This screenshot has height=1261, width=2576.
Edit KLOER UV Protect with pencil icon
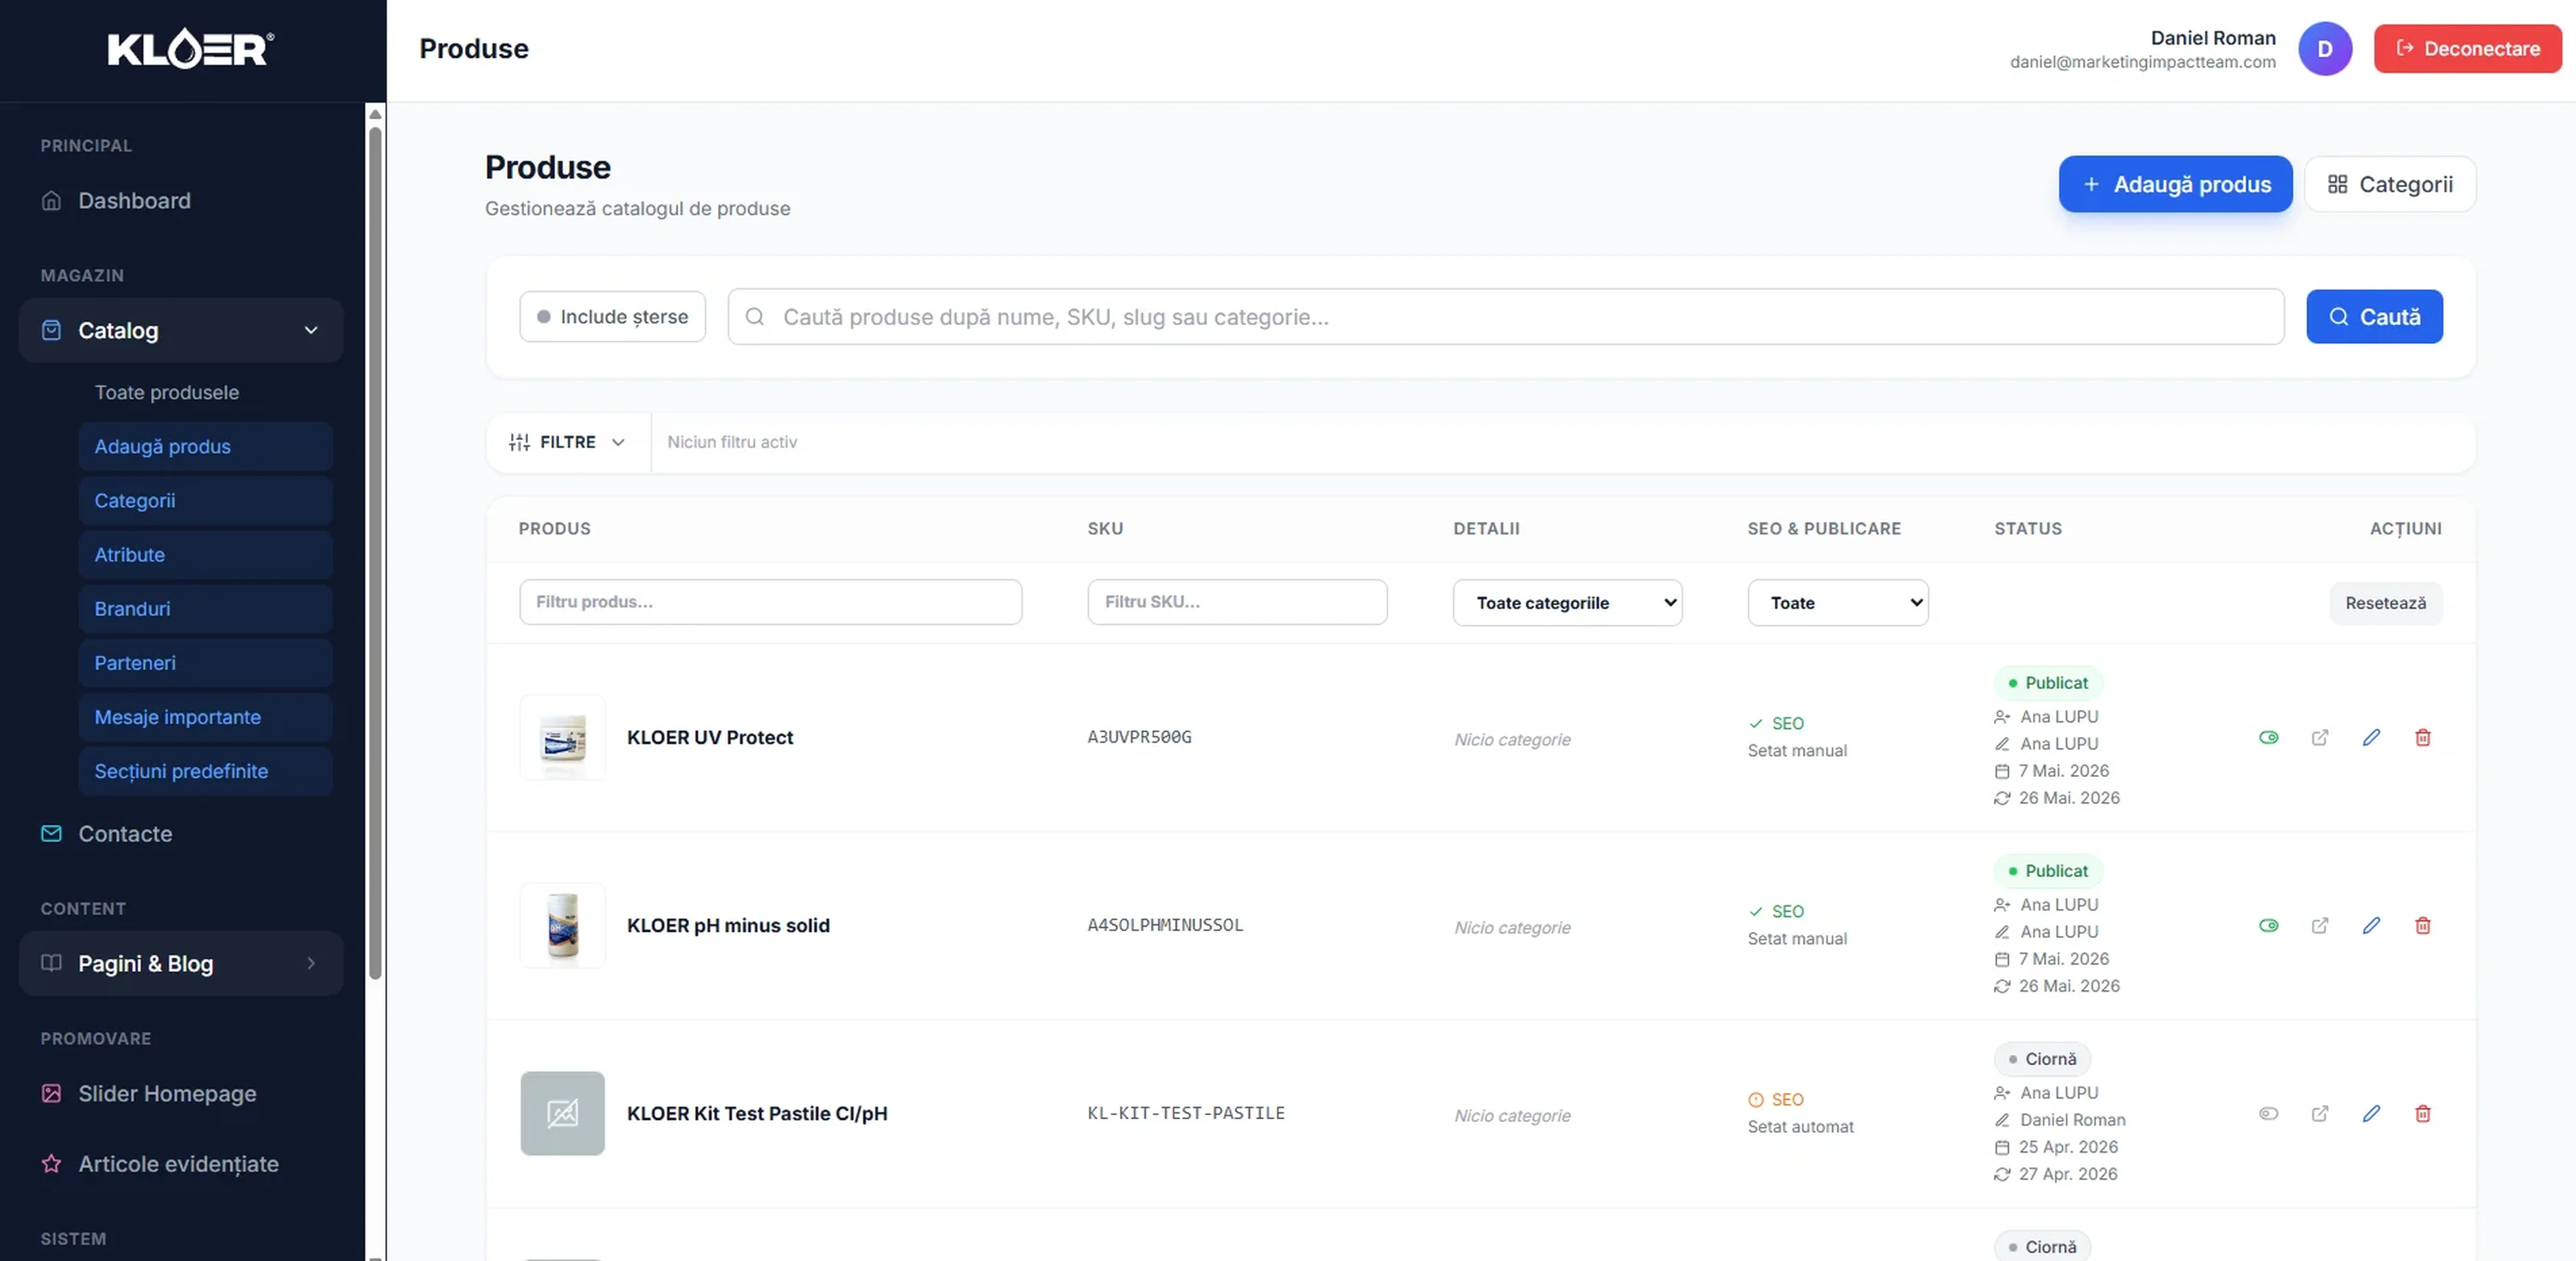point(2371,737)
